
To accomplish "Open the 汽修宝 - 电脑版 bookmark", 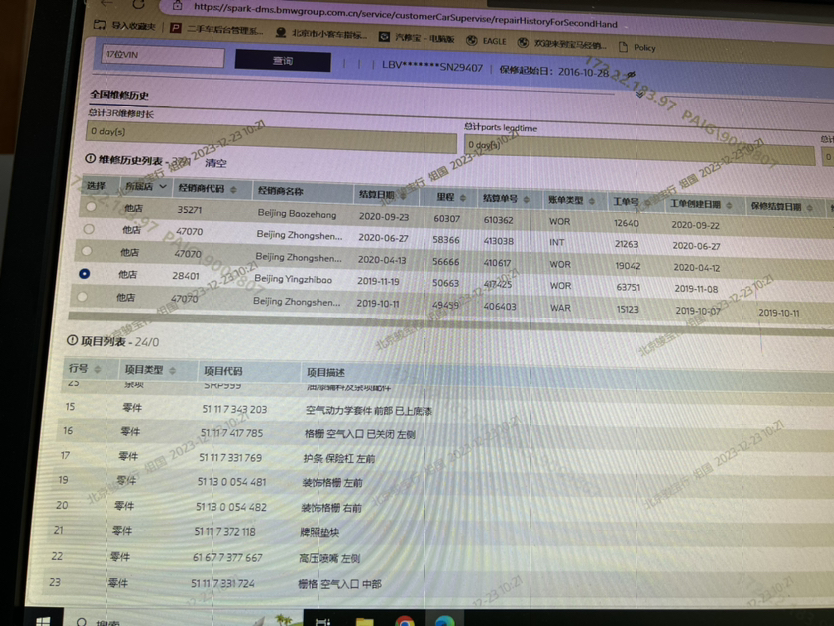I will click(417, 38).
